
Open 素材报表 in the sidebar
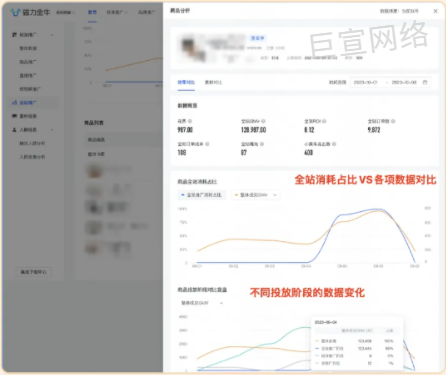pos(28,116)
